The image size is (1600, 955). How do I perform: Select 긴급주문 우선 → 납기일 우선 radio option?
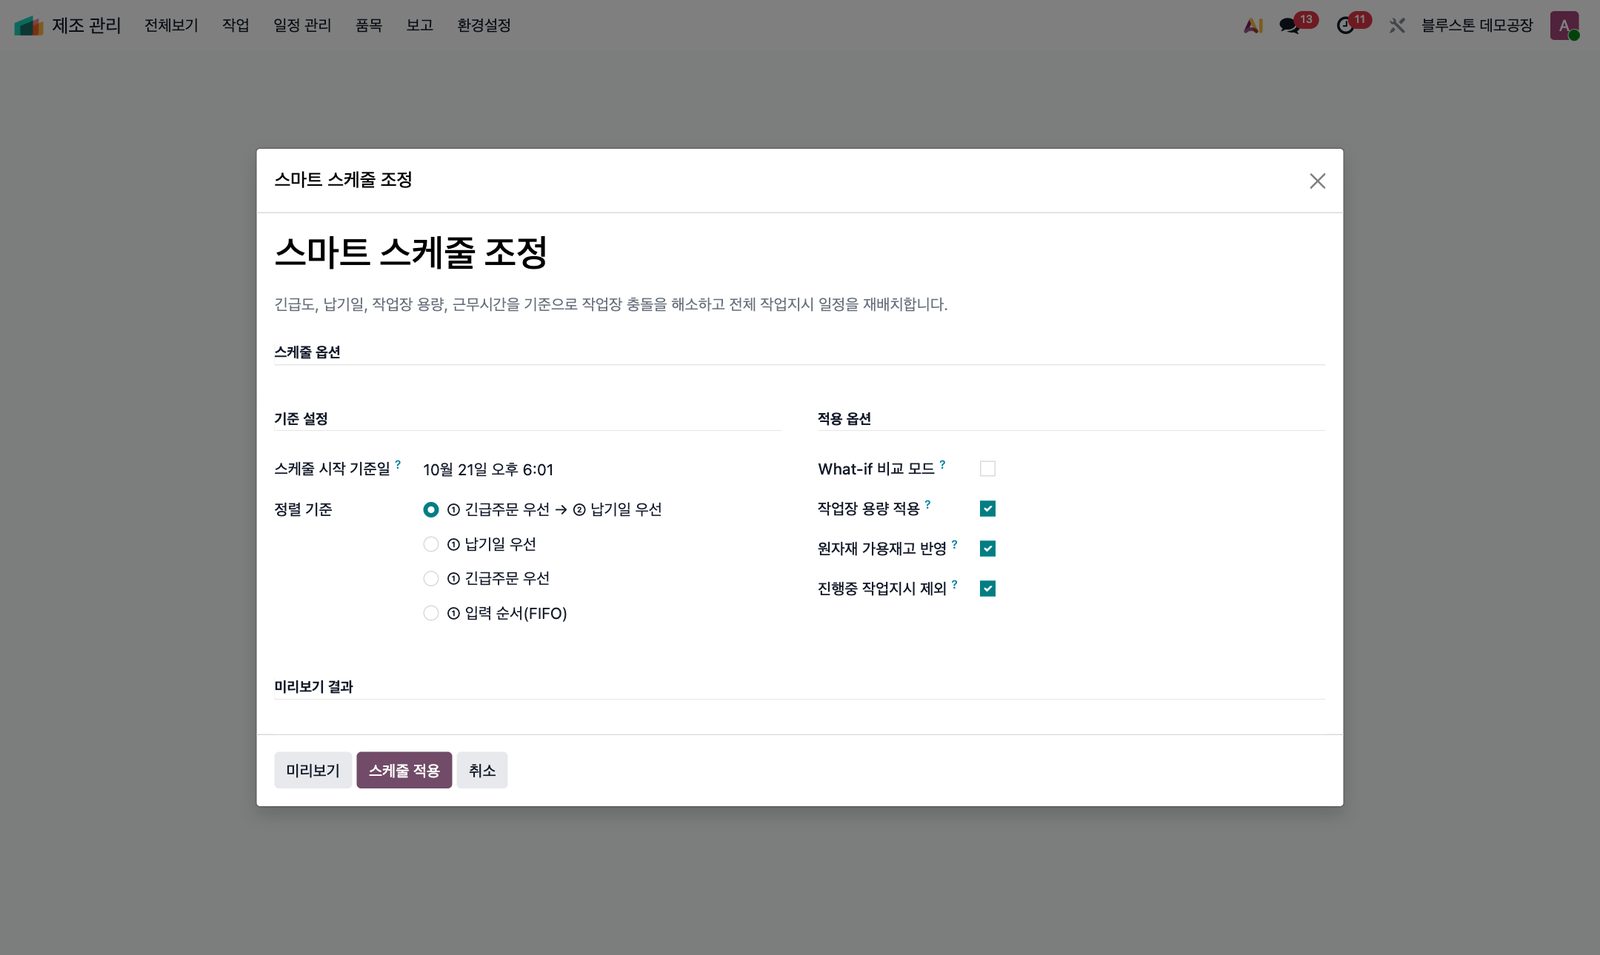(x=431, y=510)
